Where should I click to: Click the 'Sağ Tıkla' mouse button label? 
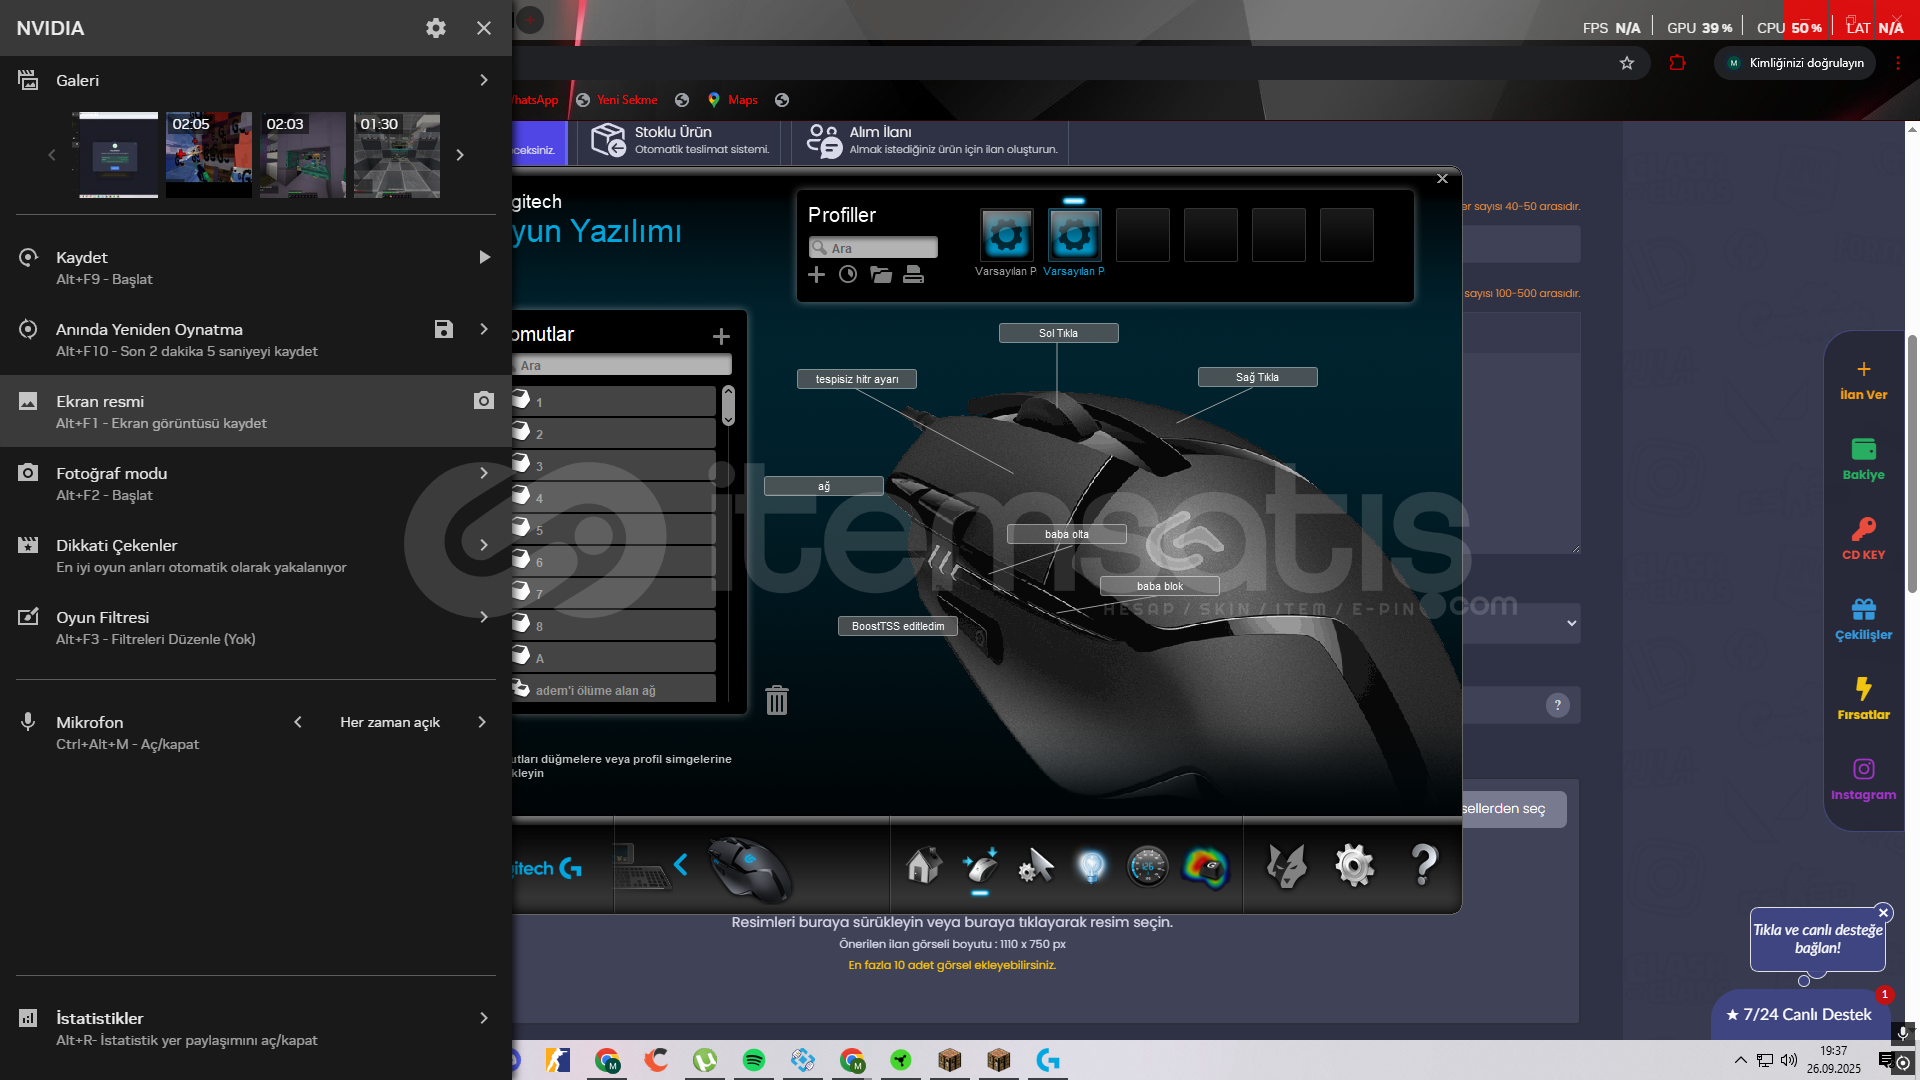coord(1257,377)
